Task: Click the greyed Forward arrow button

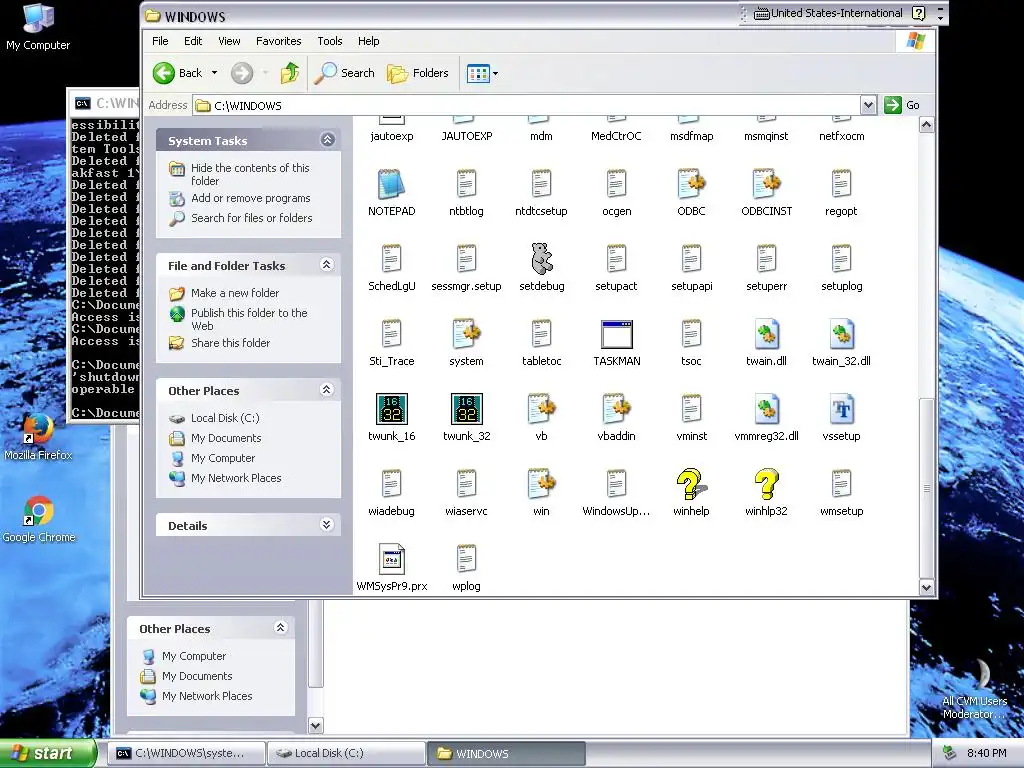Action: (x=242, y=73)
